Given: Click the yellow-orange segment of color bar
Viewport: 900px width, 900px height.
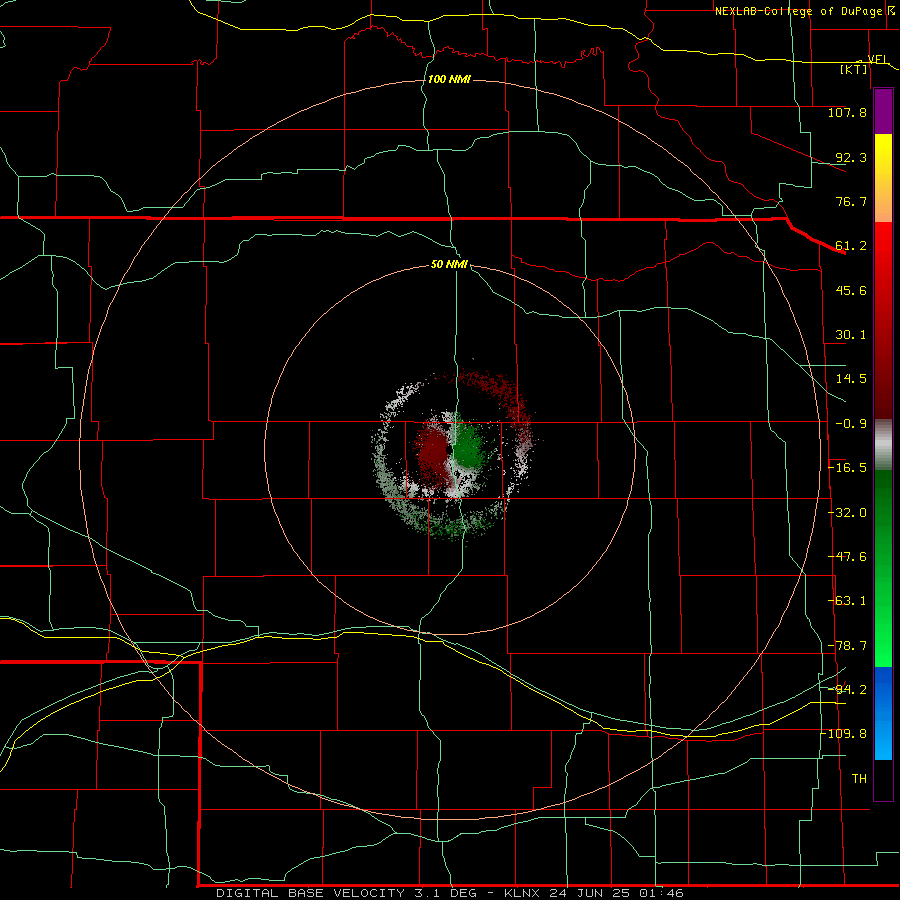Looking at the screenshot, I should click(x=883, y=178).
